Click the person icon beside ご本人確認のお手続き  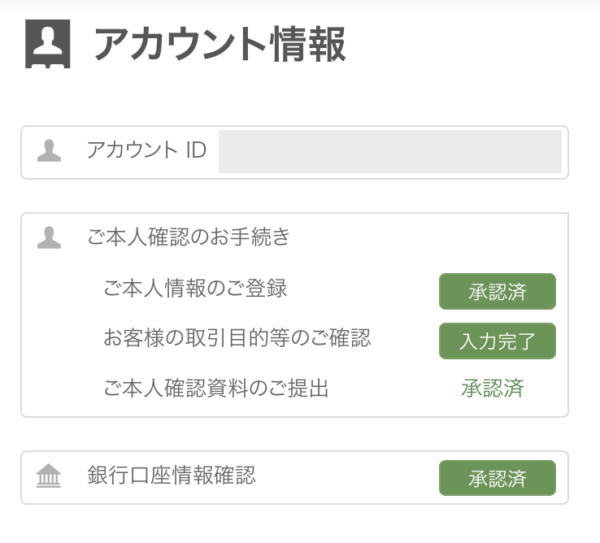tap(49, 238)
